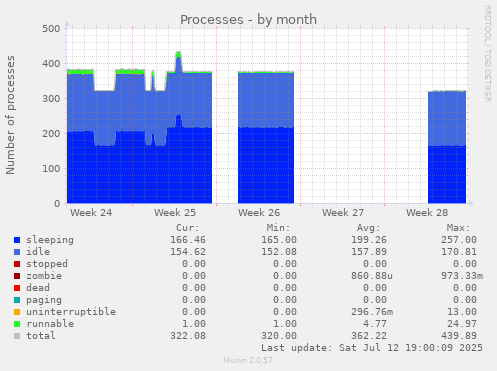This screenshot has height=371, width=497.
Task: Click the 'zombie' legend label
Action: coord(44,276)
